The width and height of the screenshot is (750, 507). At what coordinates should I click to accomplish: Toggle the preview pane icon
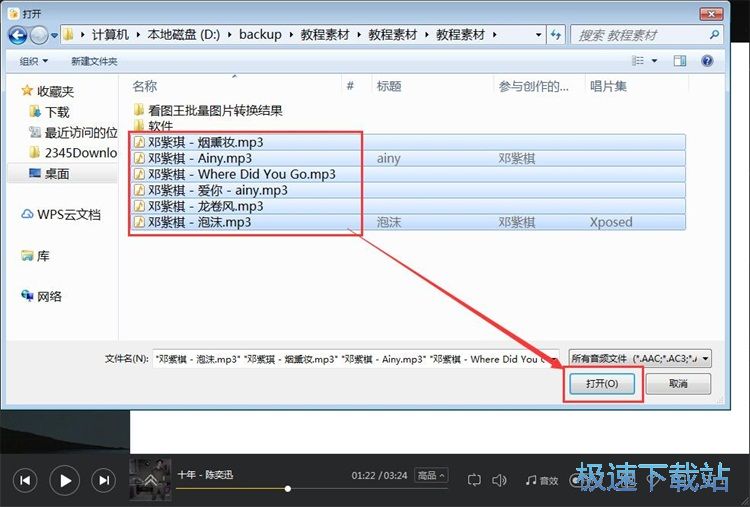click(x=679, y=61)
